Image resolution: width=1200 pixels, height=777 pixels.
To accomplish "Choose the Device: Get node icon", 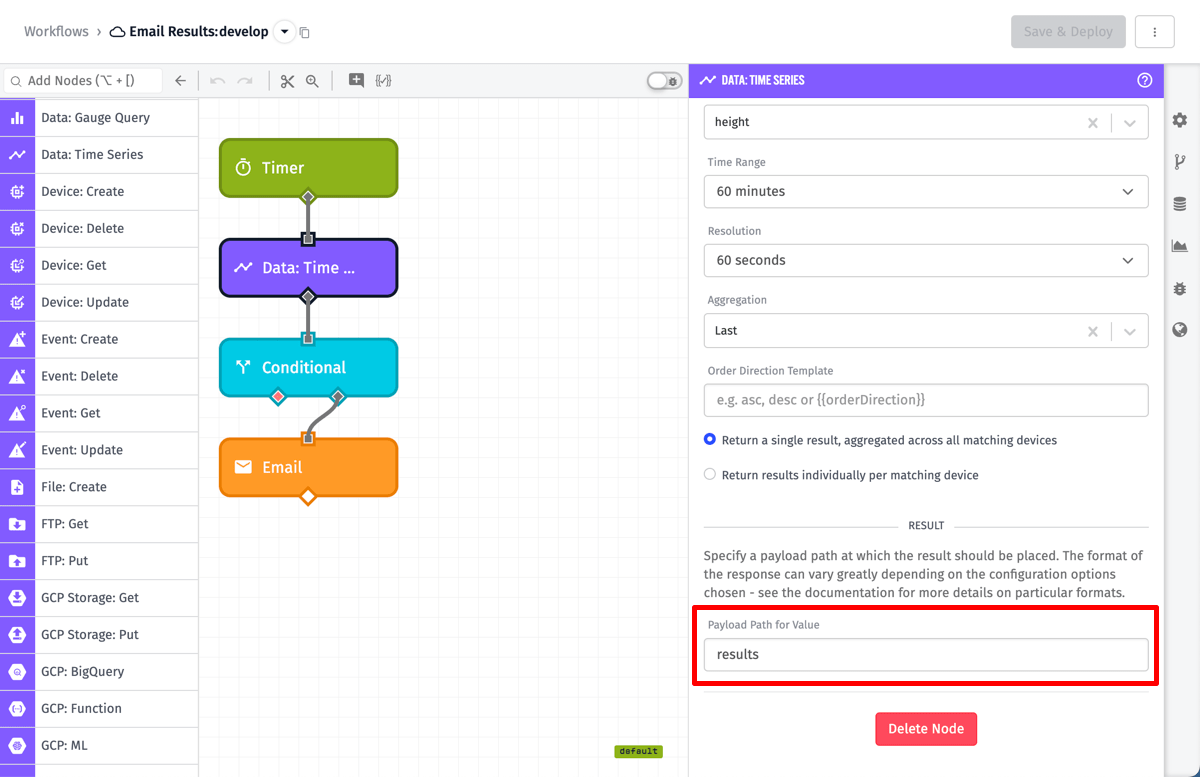I will (x=17, y=266).
